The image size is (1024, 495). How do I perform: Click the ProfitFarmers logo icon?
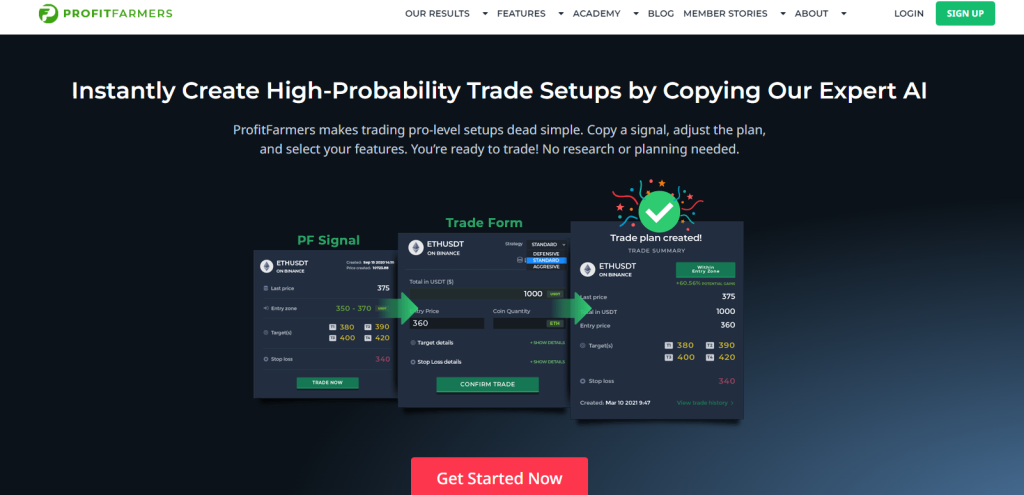tap(48, 13)
